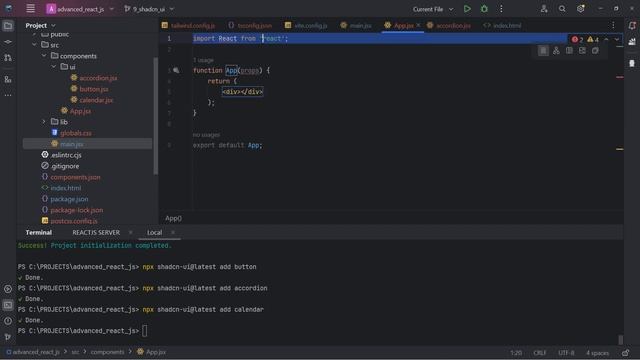Select the REACTJS SERVER terminal tab
The width and height of the screenshot is (640, 360).
point(96,232)
